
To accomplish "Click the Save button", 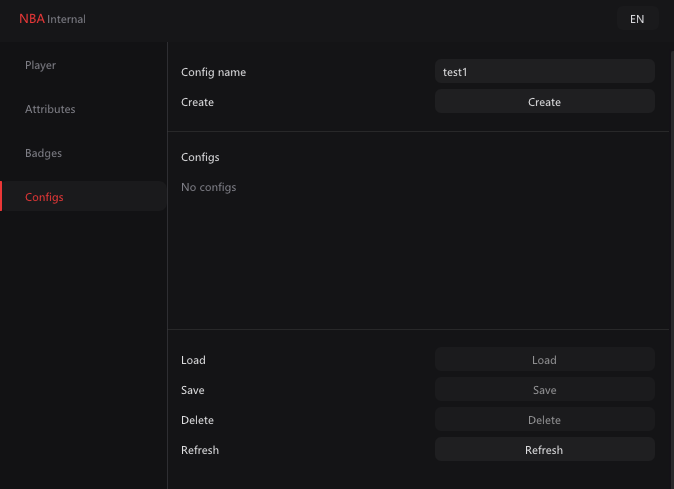I will (x=545, y=389).
